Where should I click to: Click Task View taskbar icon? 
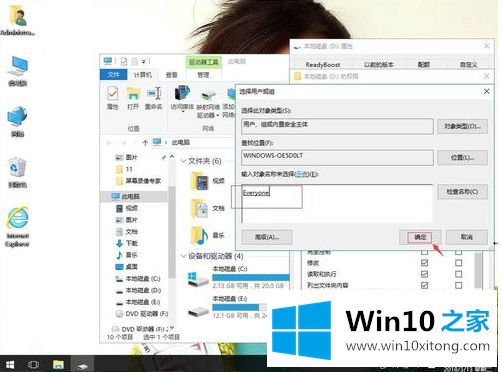[33, 364]
